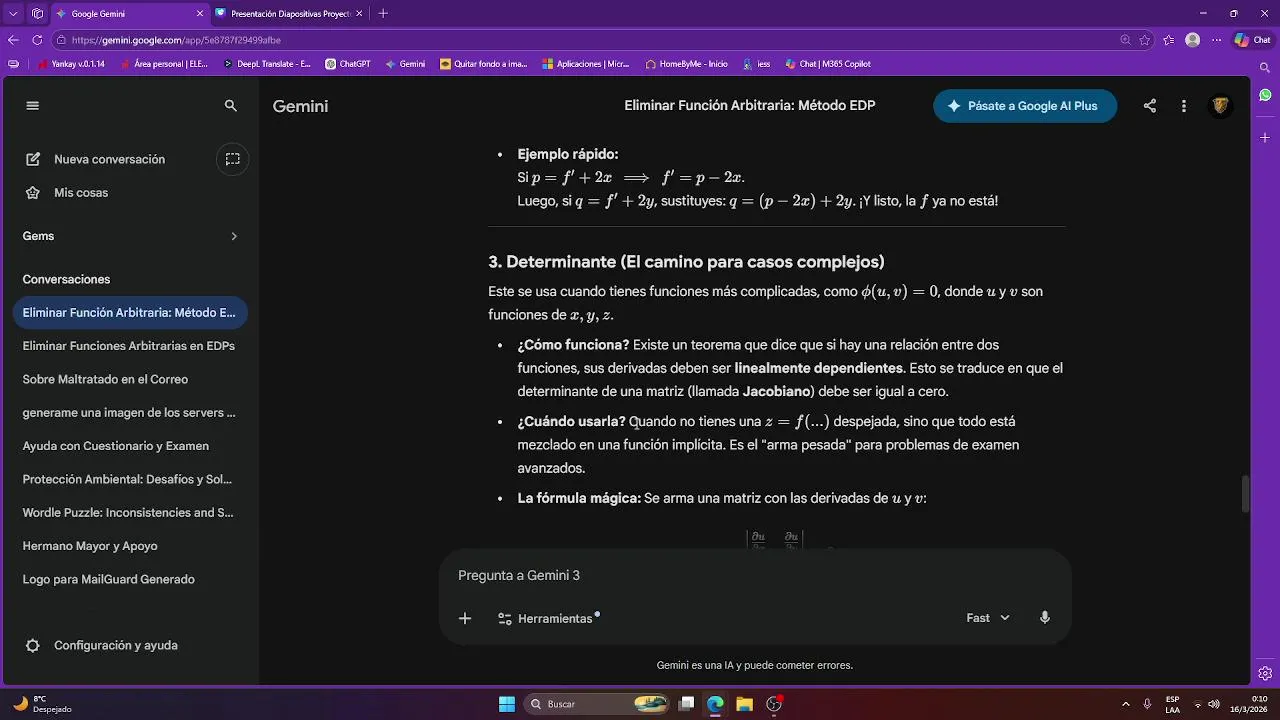Click the temporary chat dashed-square icon
This screenshot has height=720, width=1280.
click(232, 159)
